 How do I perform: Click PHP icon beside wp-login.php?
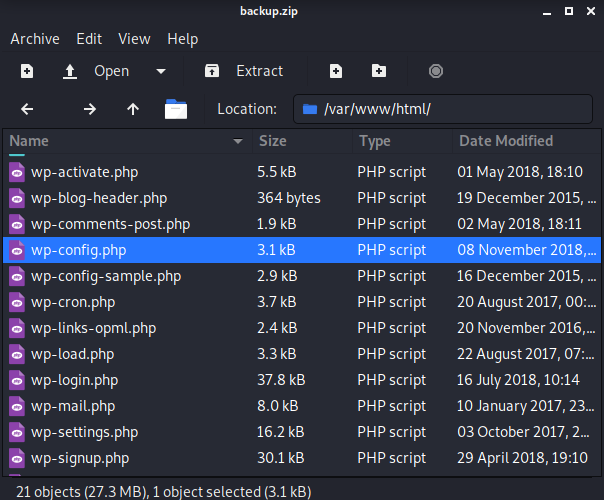[17, 380]
